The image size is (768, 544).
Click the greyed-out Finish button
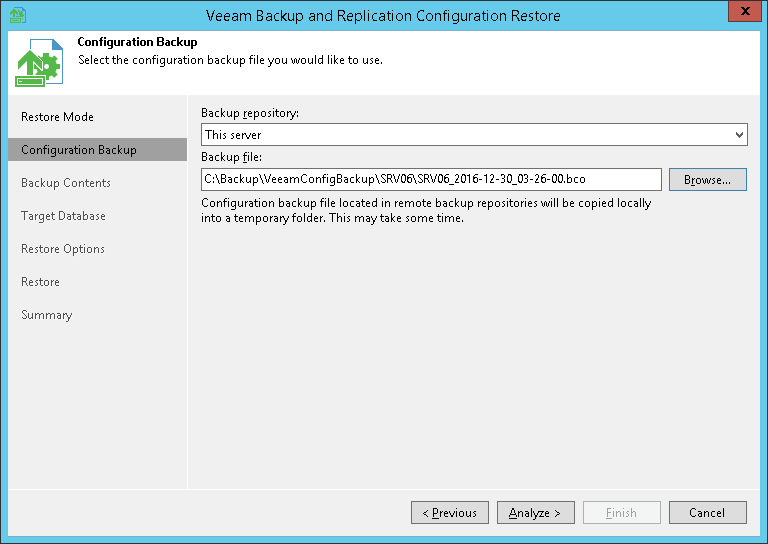pos(621,513)
